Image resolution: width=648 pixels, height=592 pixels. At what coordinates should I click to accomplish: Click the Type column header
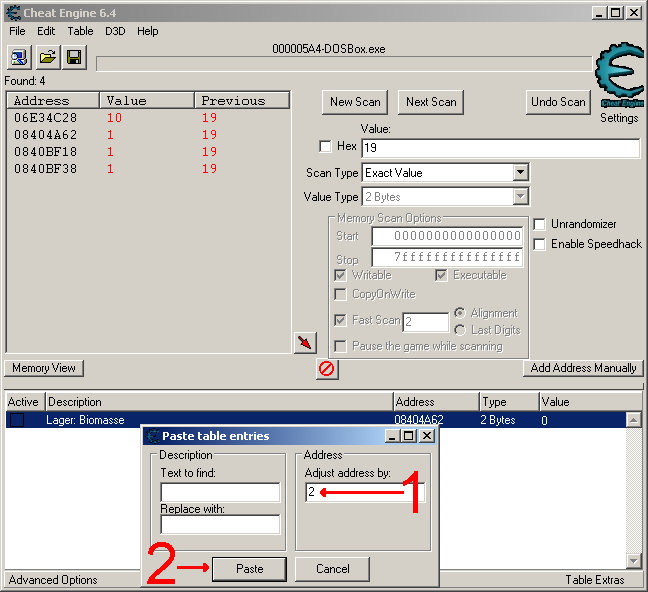pyautogui.click(x=509, y=402)
